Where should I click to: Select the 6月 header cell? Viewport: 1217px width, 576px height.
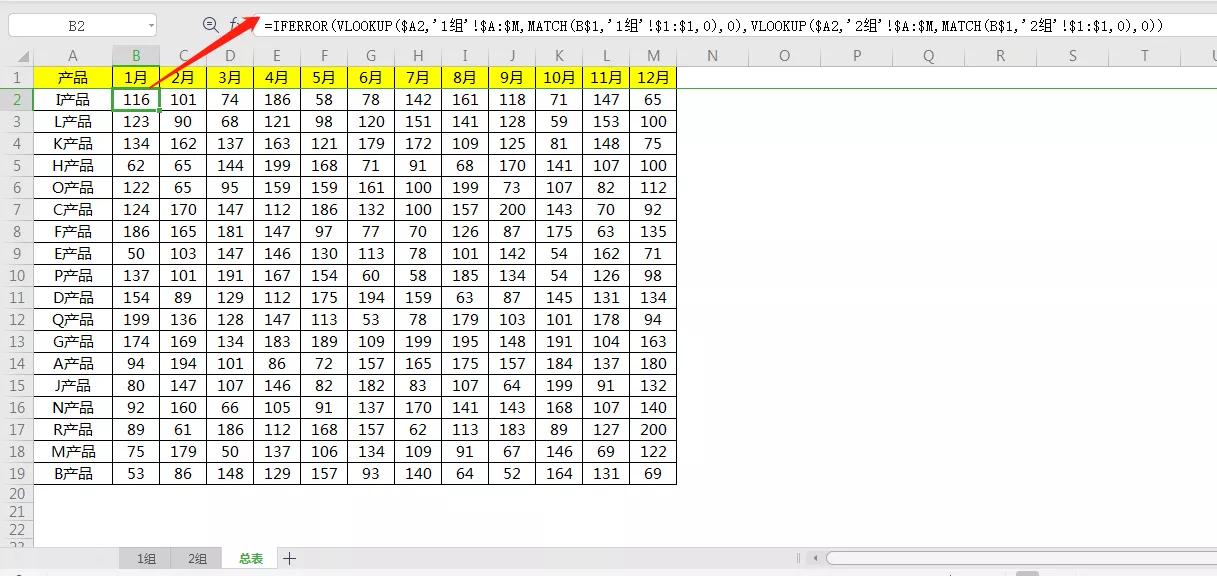(371, 77)
